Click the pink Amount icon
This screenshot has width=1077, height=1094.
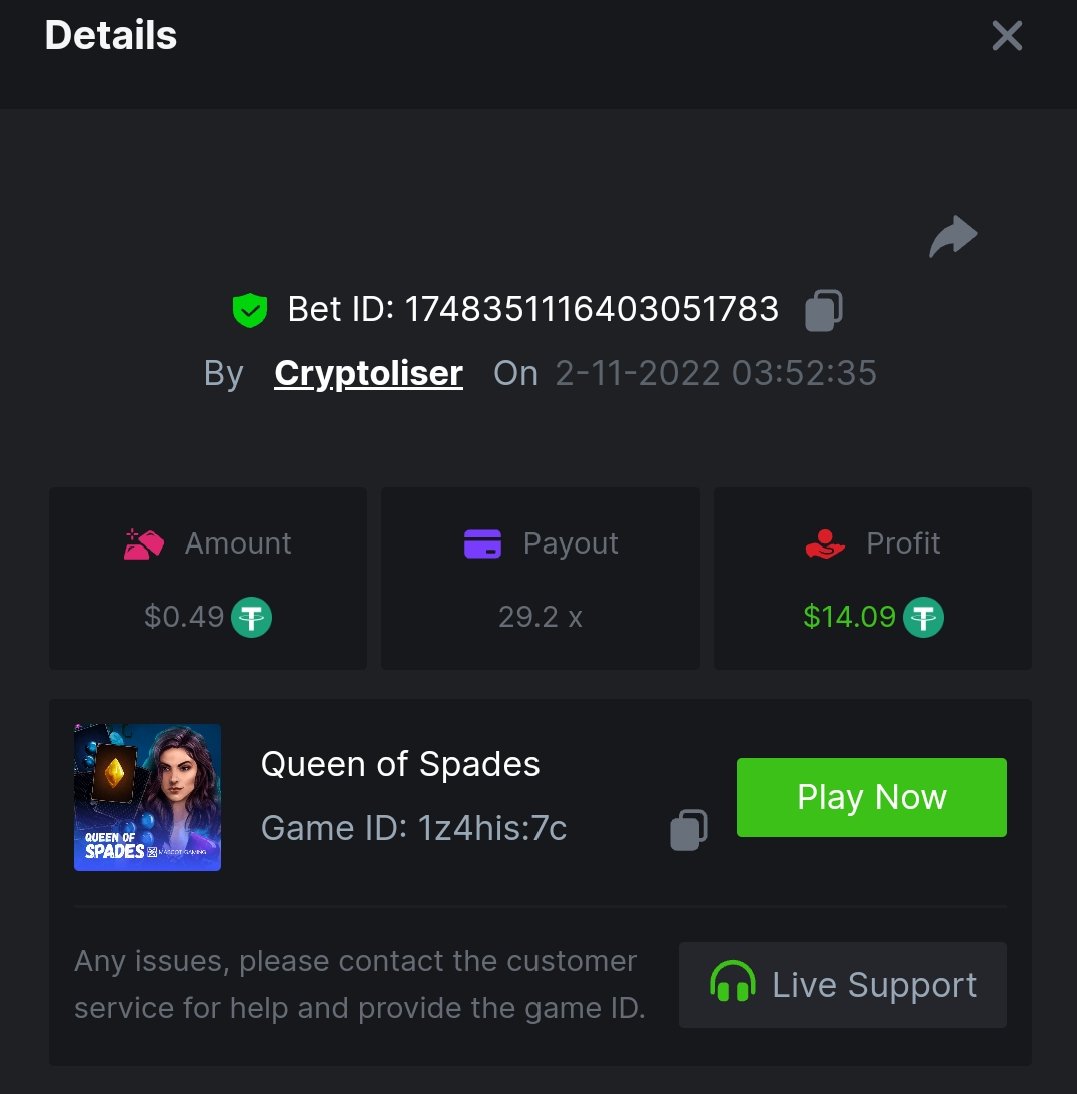[143, 544]
